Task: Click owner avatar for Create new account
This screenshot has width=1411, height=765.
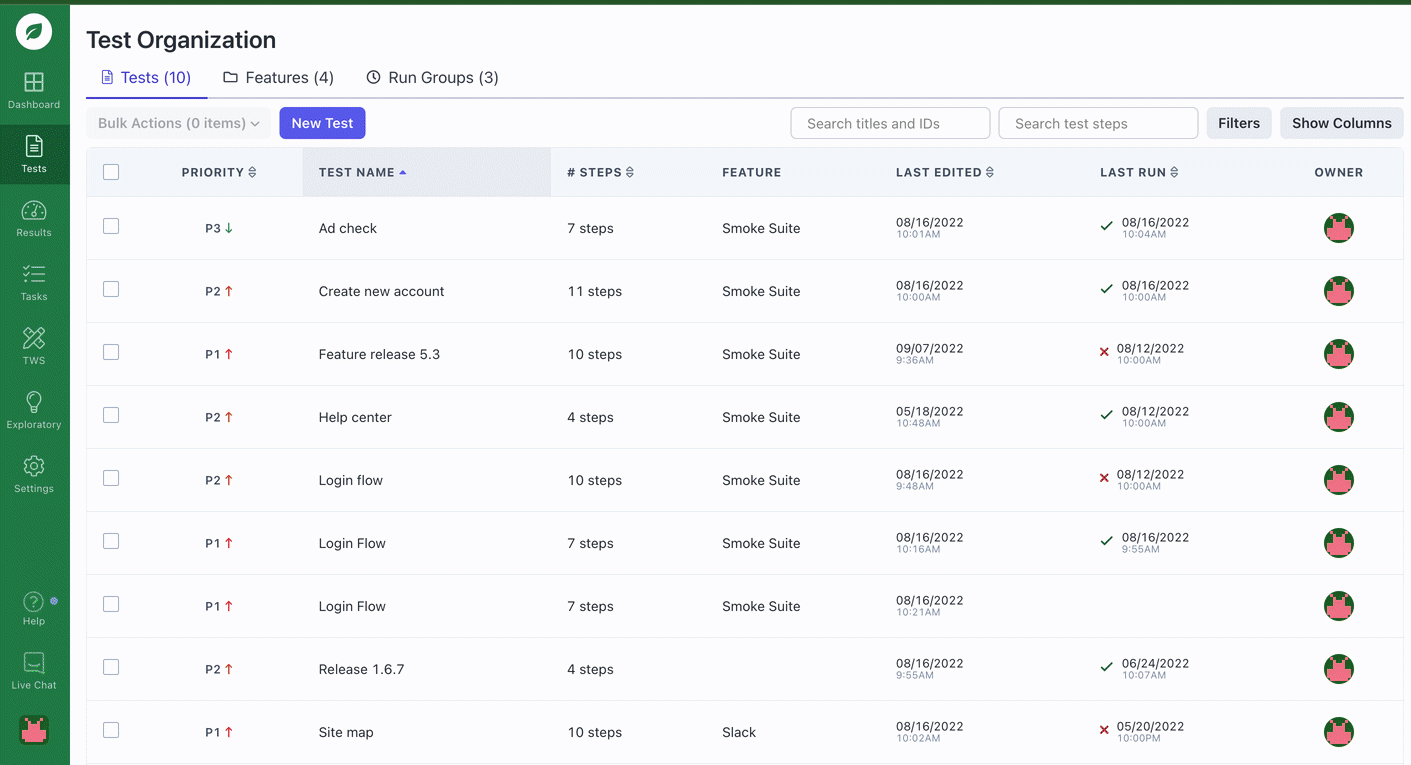Action: 1339,291
